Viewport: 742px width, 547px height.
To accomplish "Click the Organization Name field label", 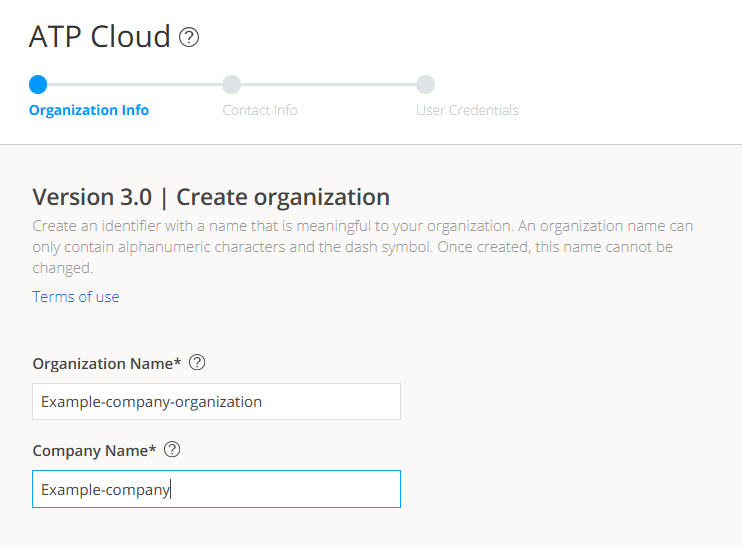I will pos(107,364).
